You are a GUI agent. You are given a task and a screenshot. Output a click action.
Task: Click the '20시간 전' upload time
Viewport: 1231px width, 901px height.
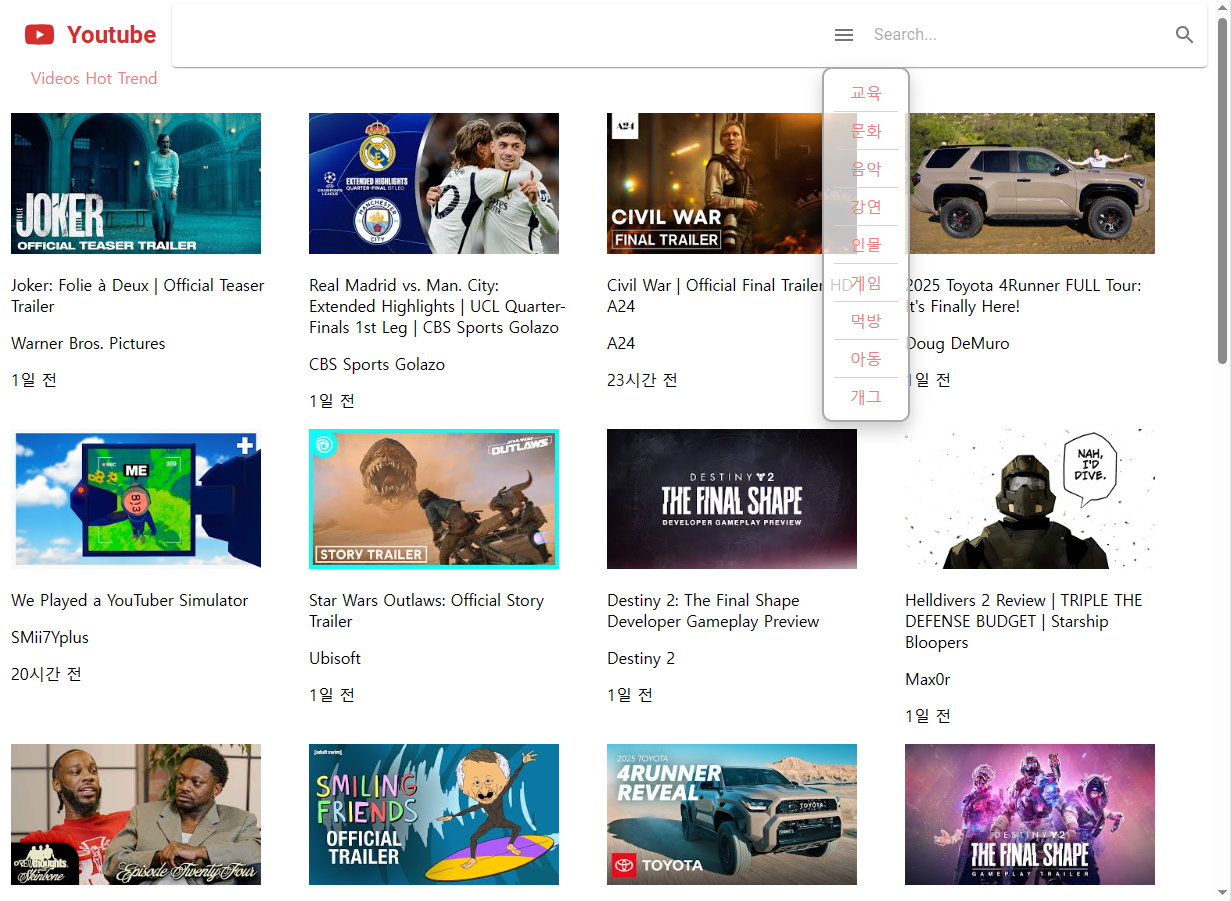tap(46, 674)
